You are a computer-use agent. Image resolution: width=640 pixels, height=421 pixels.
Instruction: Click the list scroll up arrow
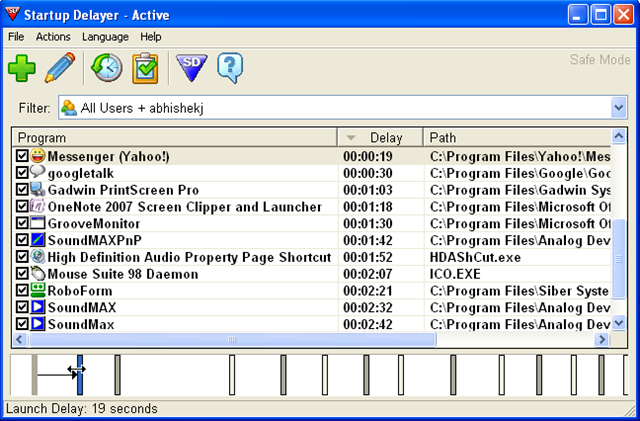[x=619, y=136]
